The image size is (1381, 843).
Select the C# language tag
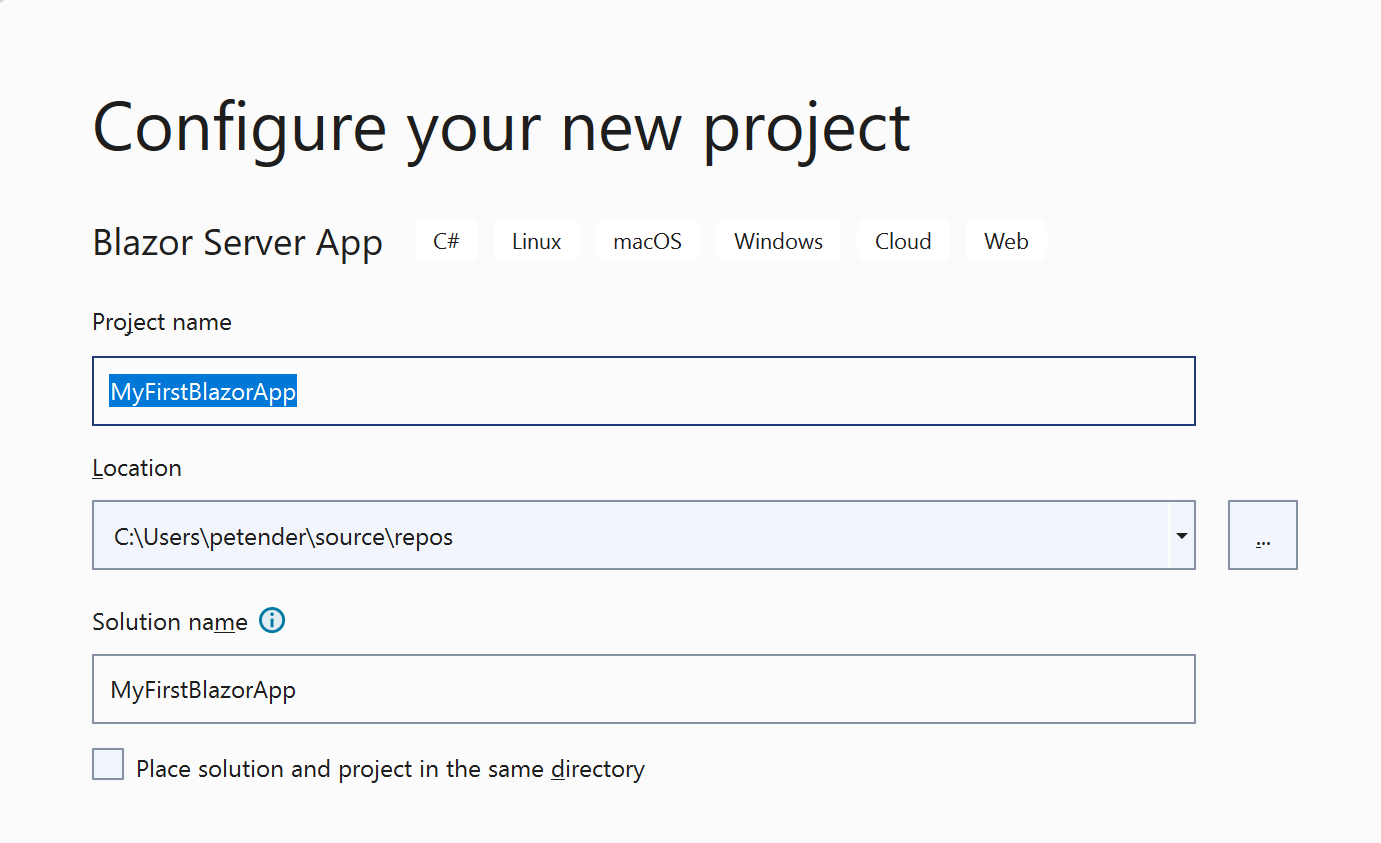(x=446, y=240)
